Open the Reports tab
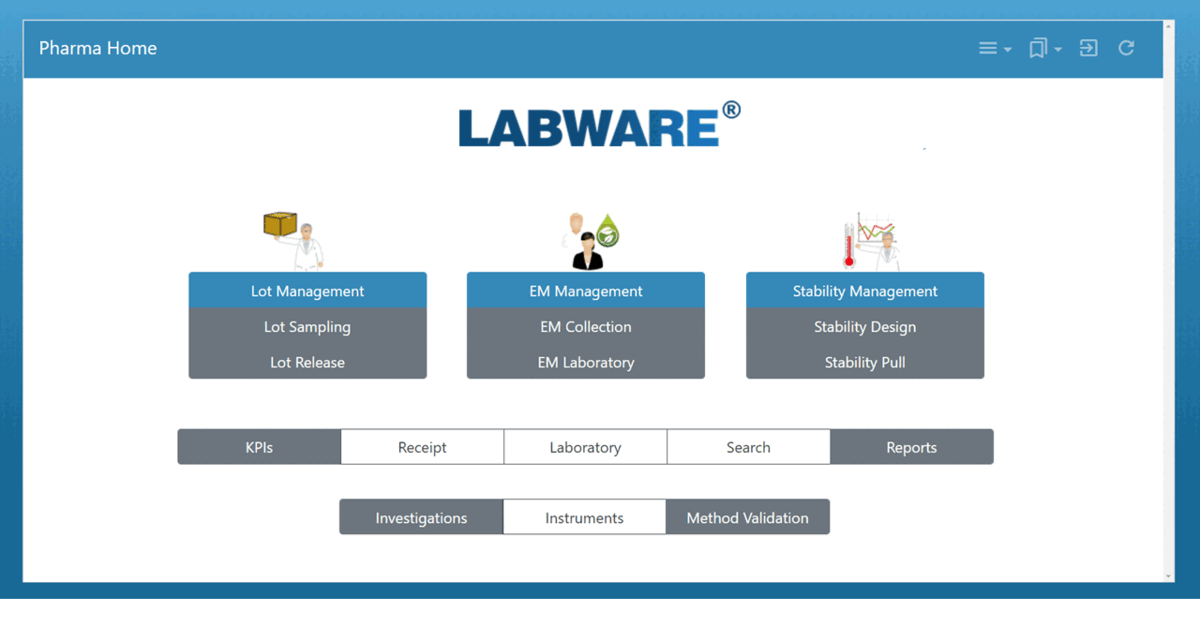The image size is (1200, 627). point(911,447)
